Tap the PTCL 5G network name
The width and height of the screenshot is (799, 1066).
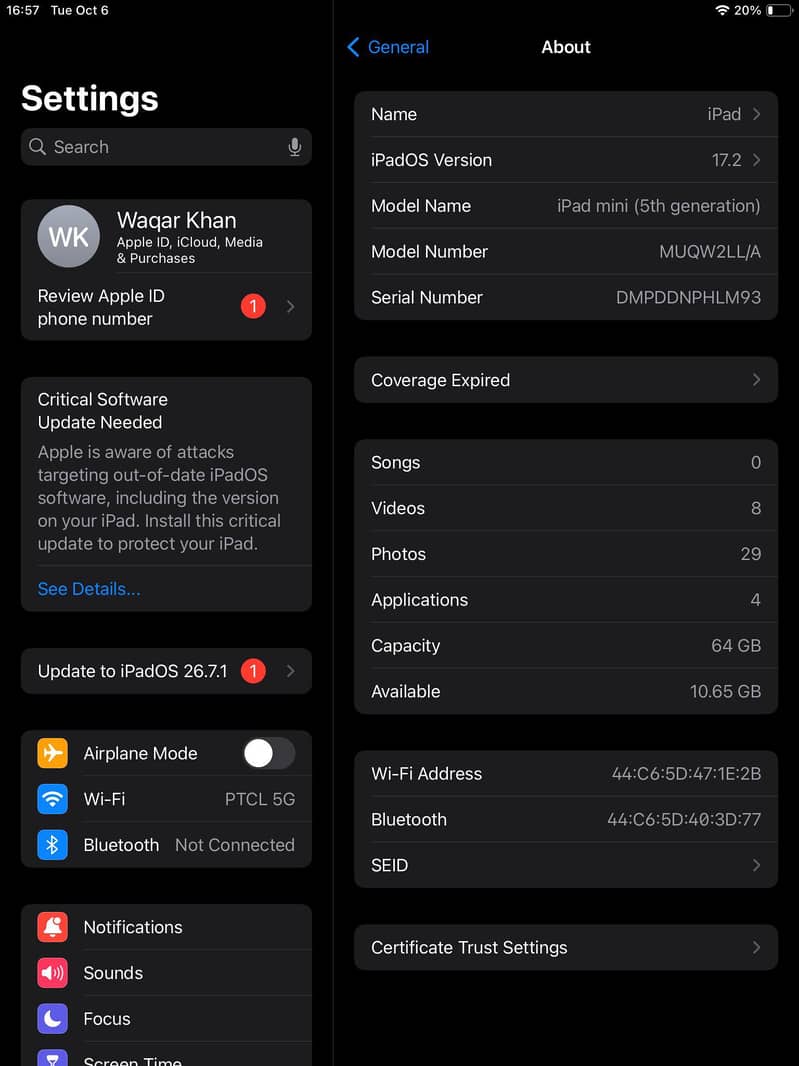click(260, 799)
